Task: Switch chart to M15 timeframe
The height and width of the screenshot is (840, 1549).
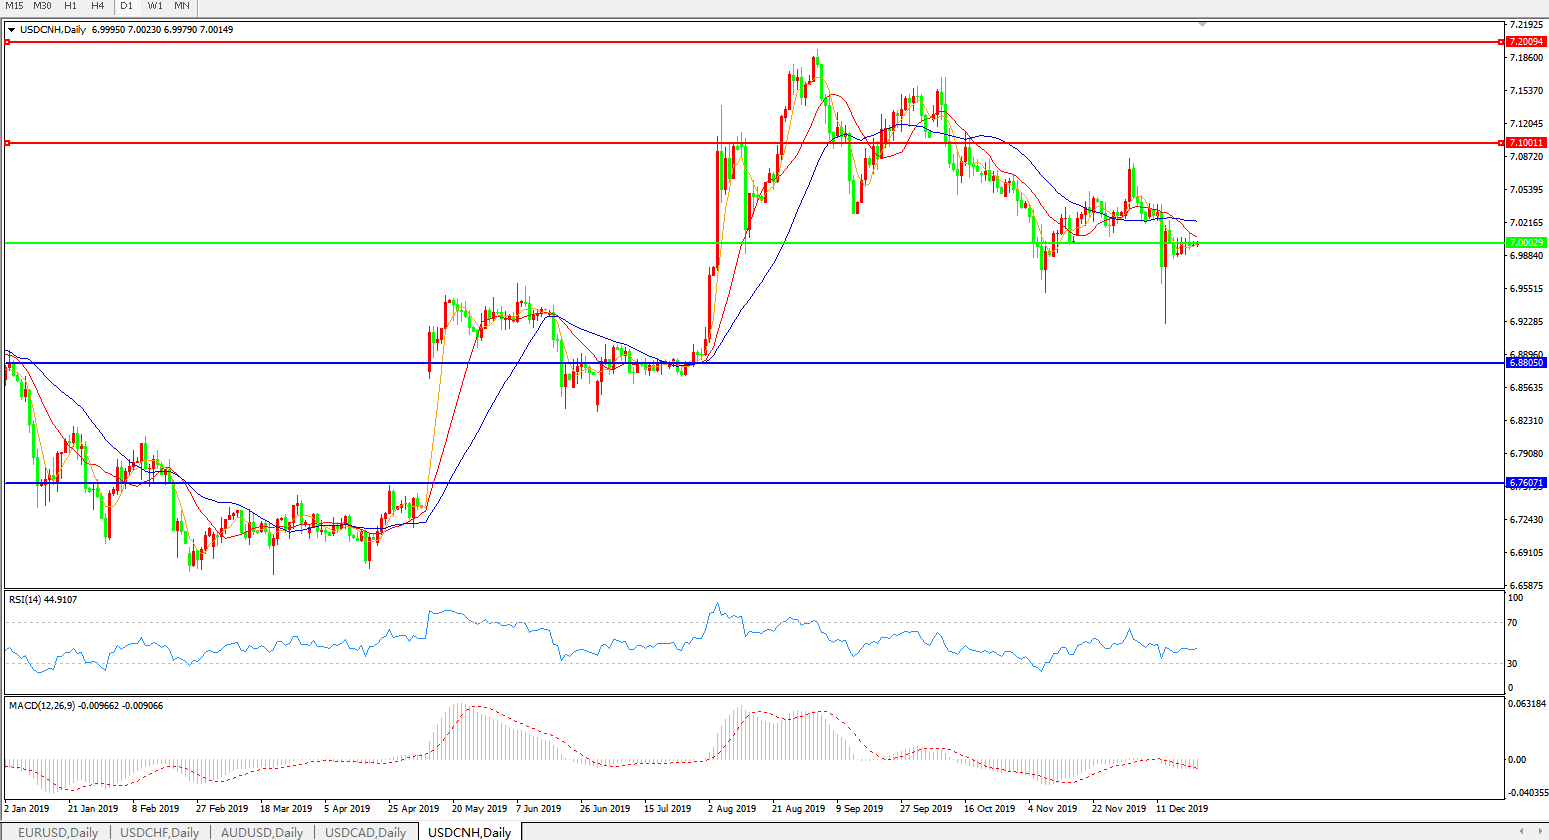Action: coord(14,6)
